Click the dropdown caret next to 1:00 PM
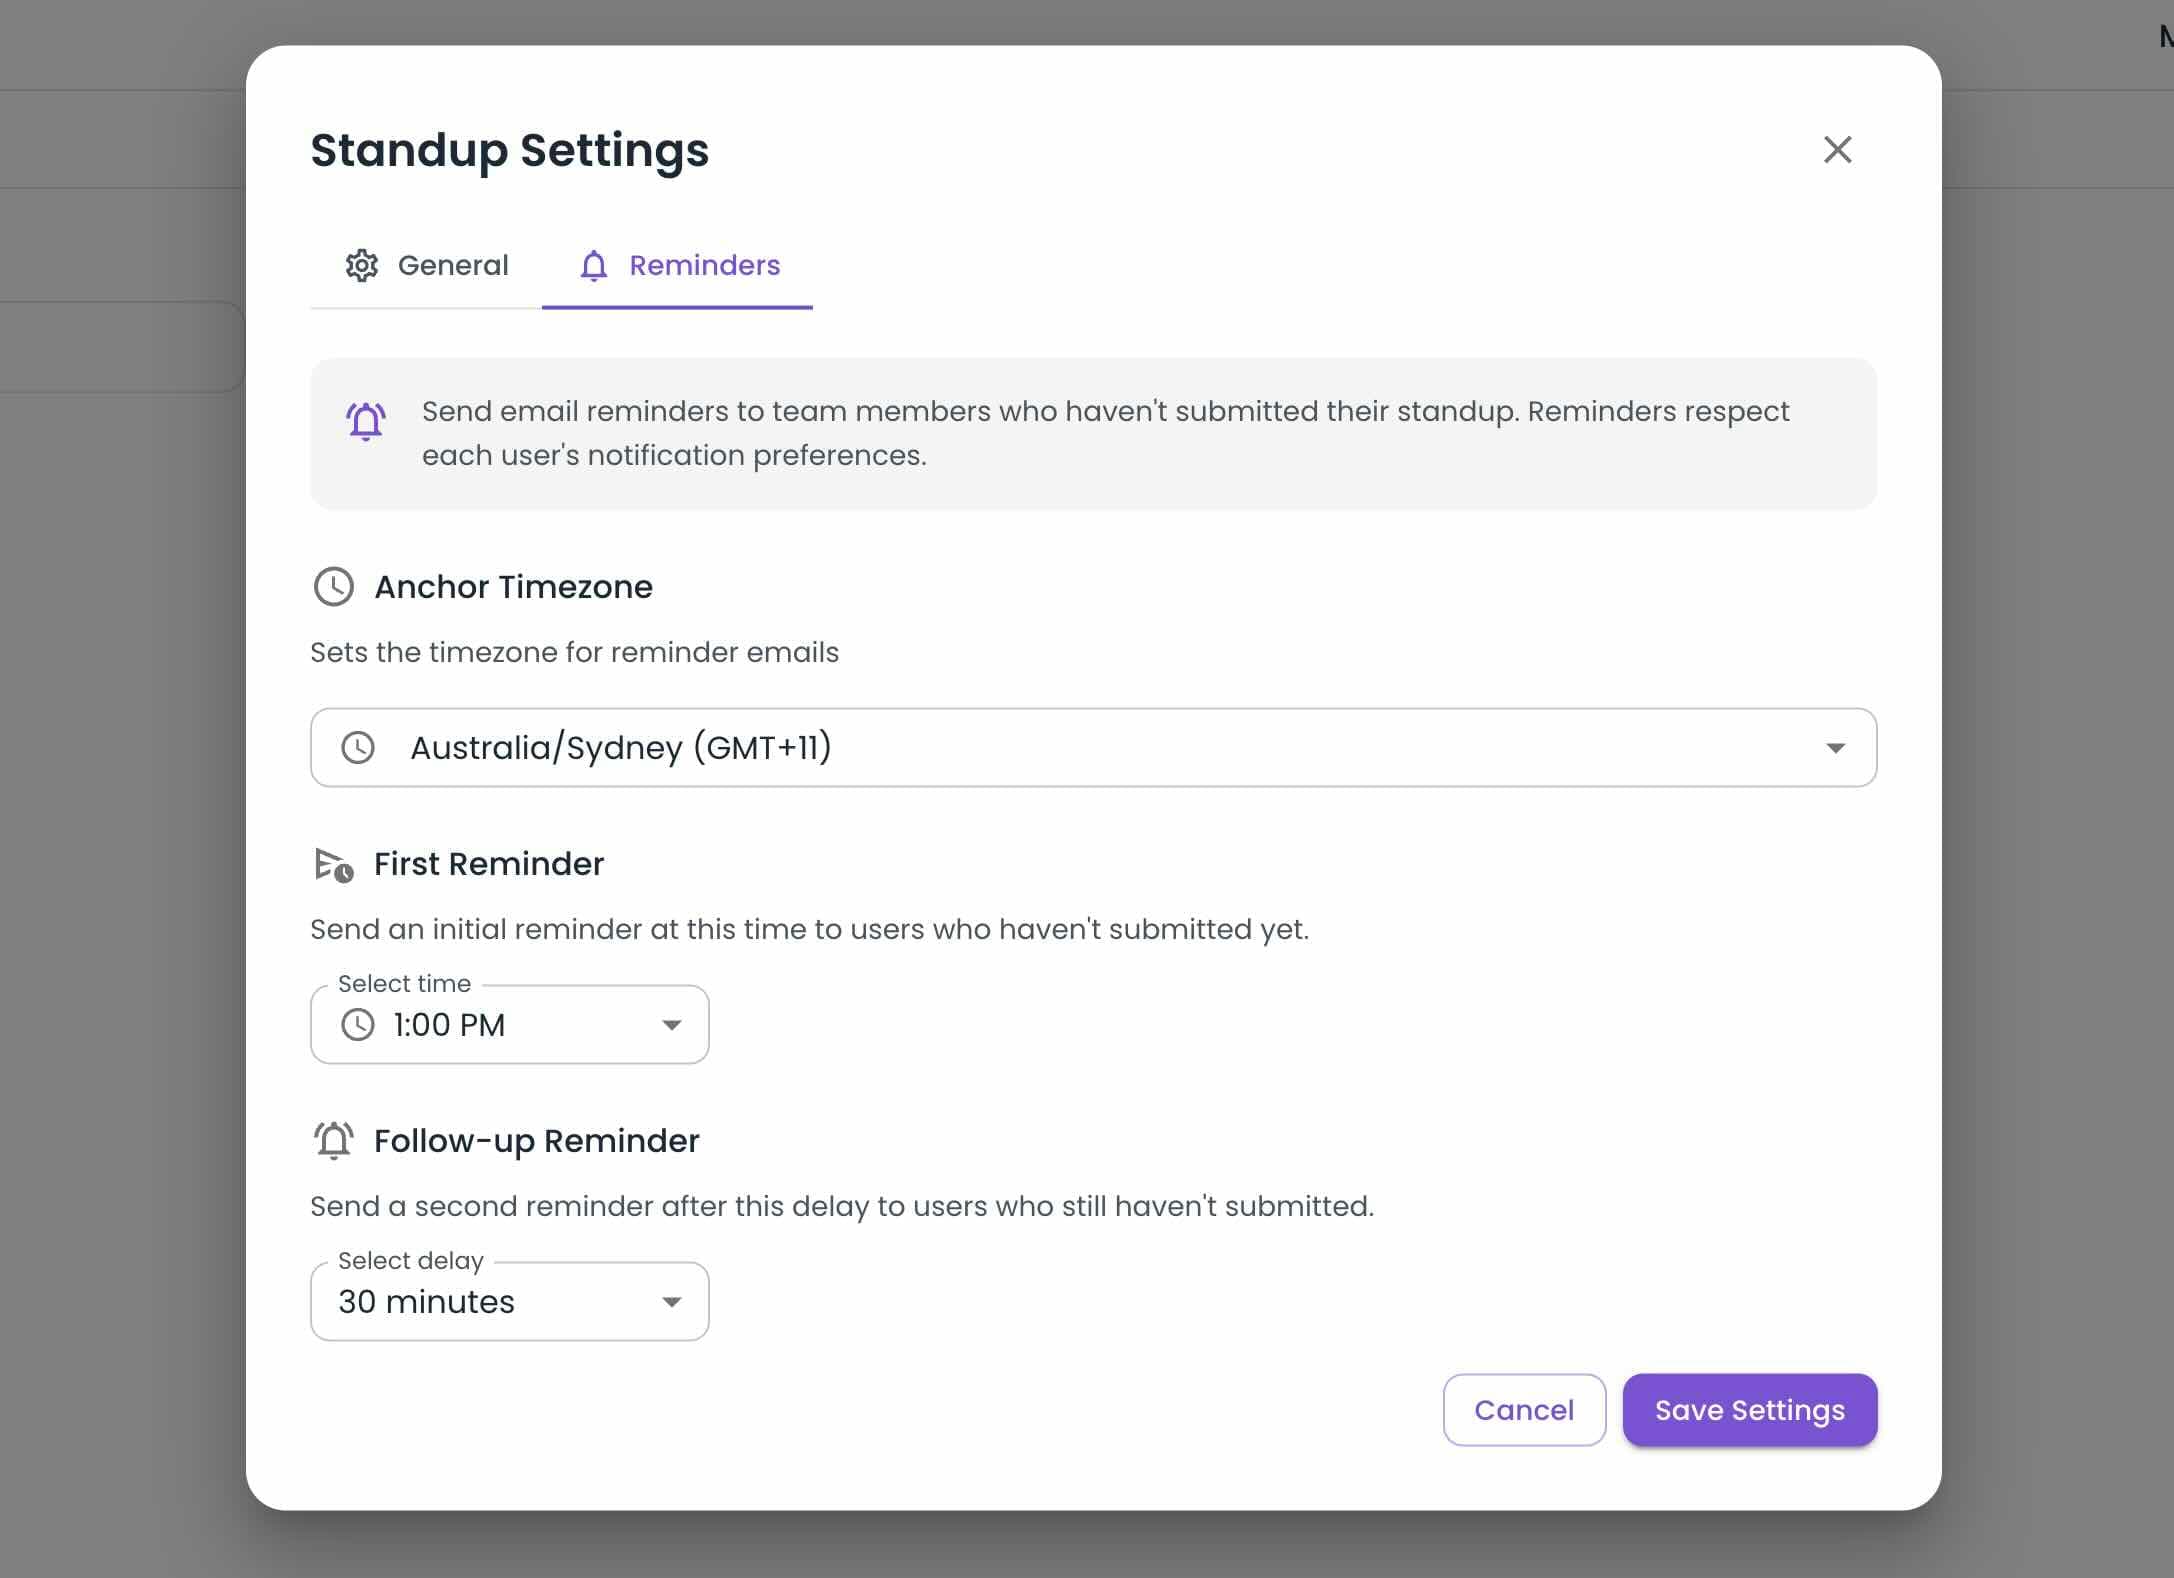Screen dimensions: 2174x1578 pos(671,1024)
